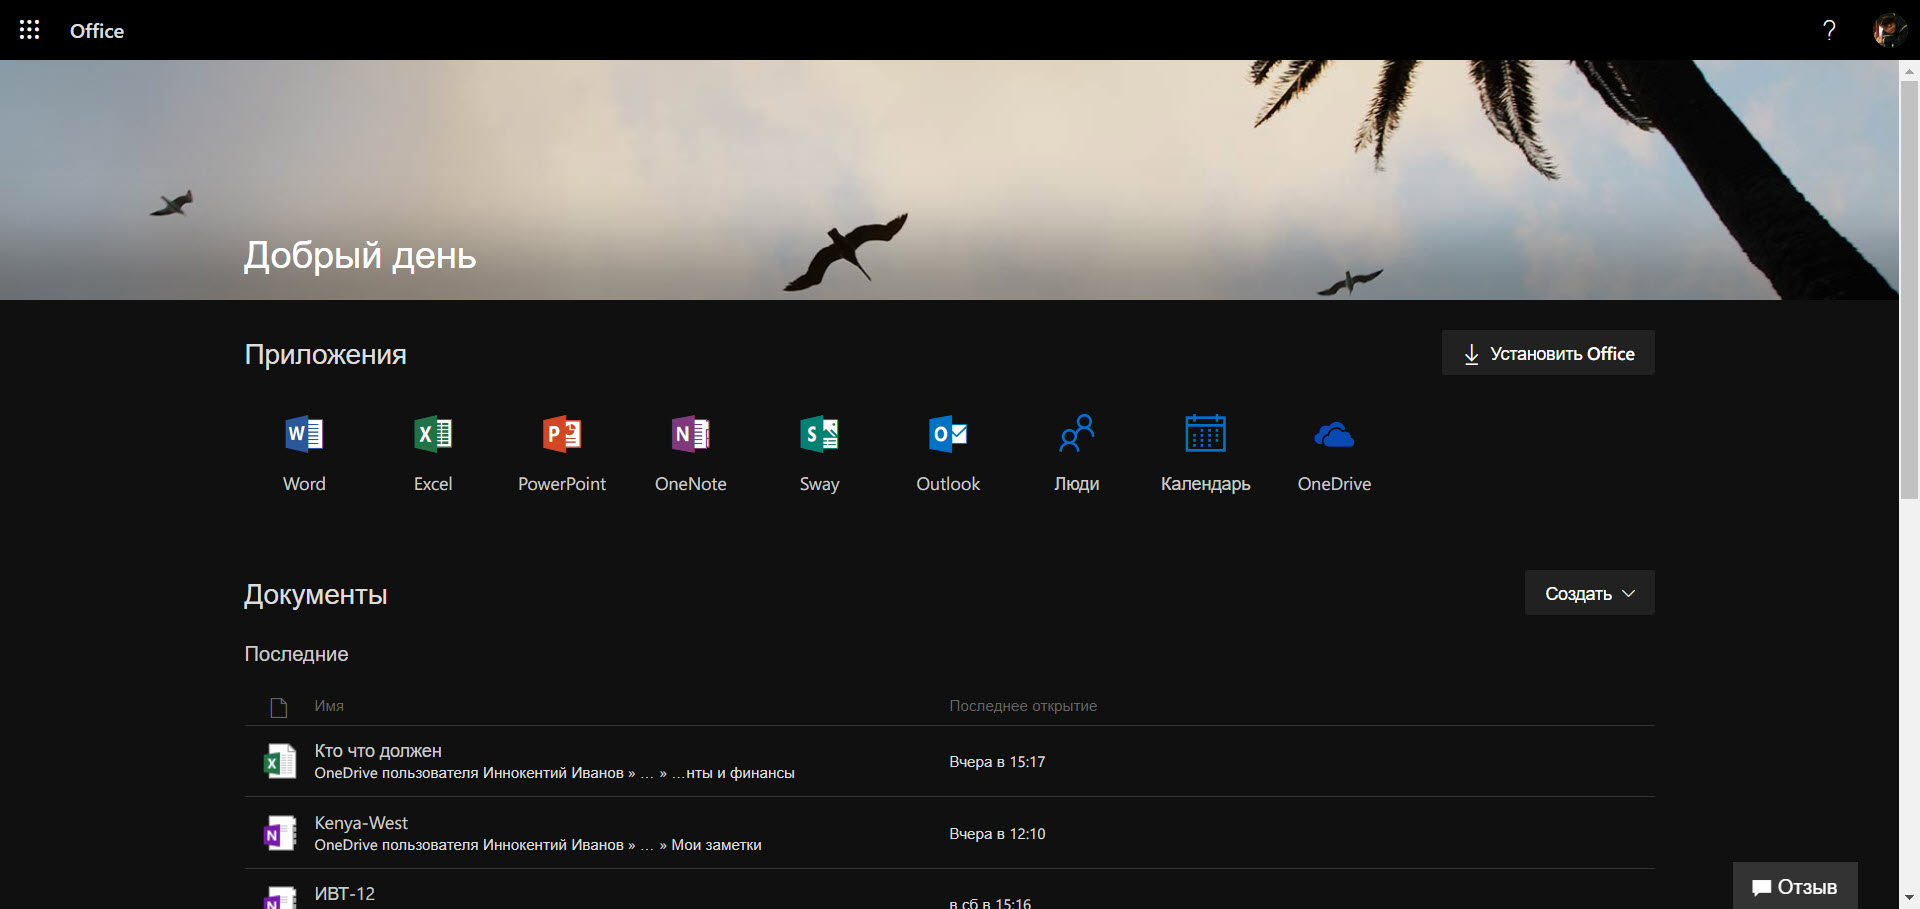This screenshot has width=1920, height=909.
Task: Click the scrollbar up arrow
Action: [1909, 70]
